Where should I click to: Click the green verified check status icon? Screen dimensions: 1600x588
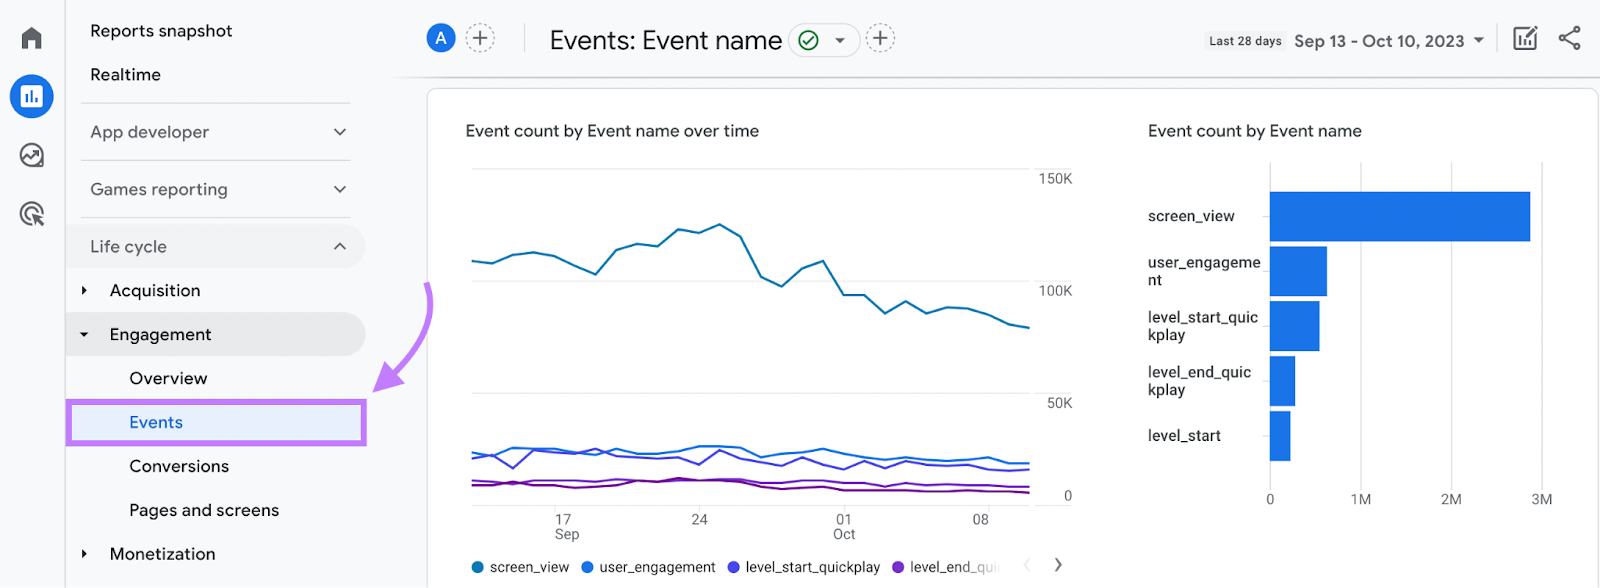tap(809, 40)
